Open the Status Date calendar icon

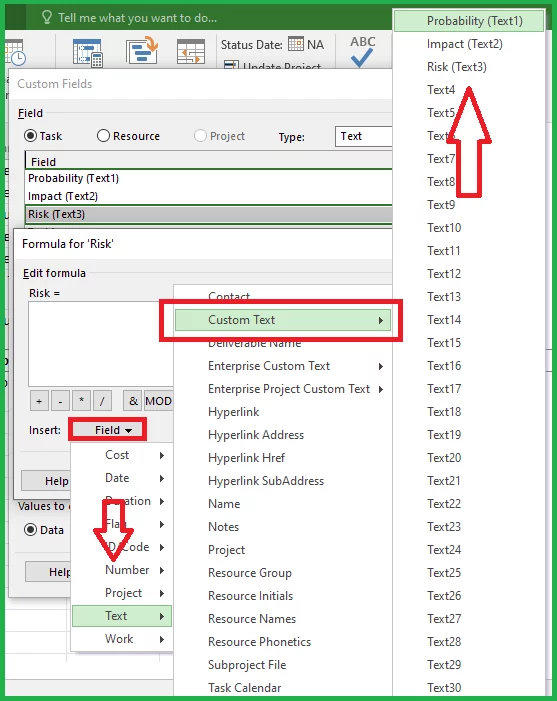click(295, 44)
